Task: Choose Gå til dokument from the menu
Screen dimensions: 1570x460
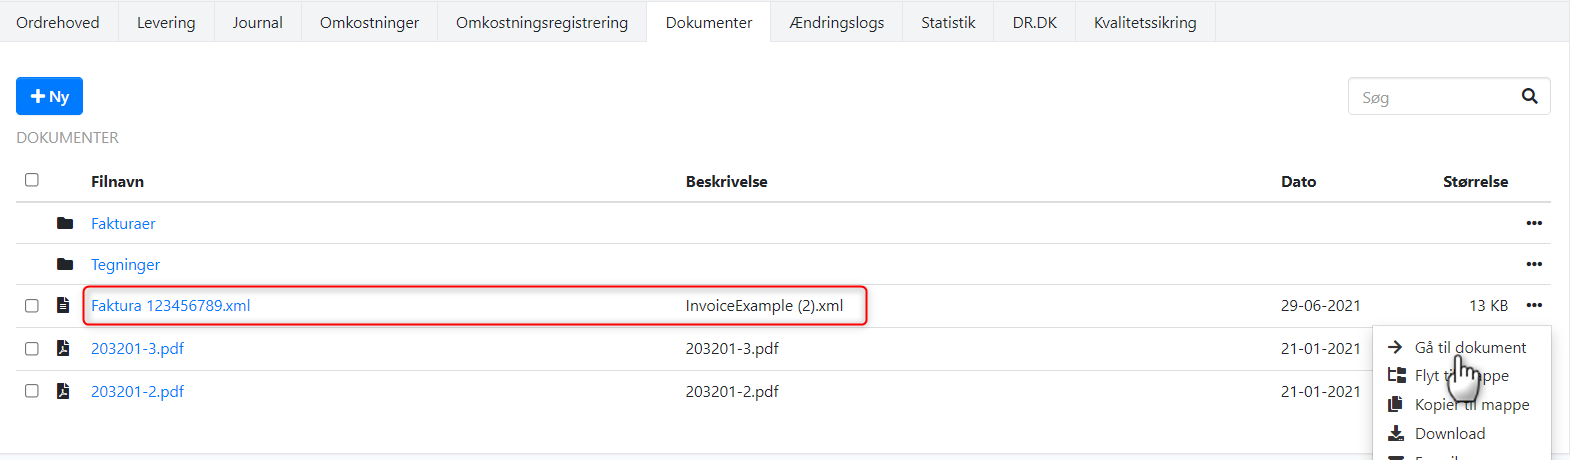Action: click(x=1470, y=347)
